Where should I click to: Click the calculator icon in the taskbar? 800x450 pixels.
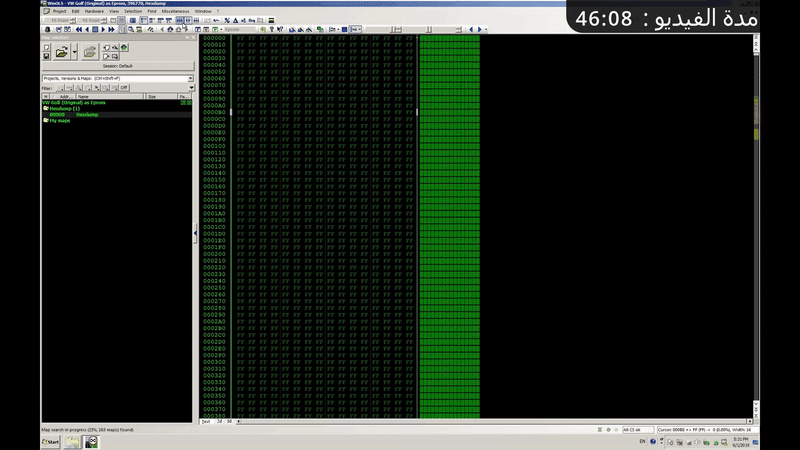72,441
